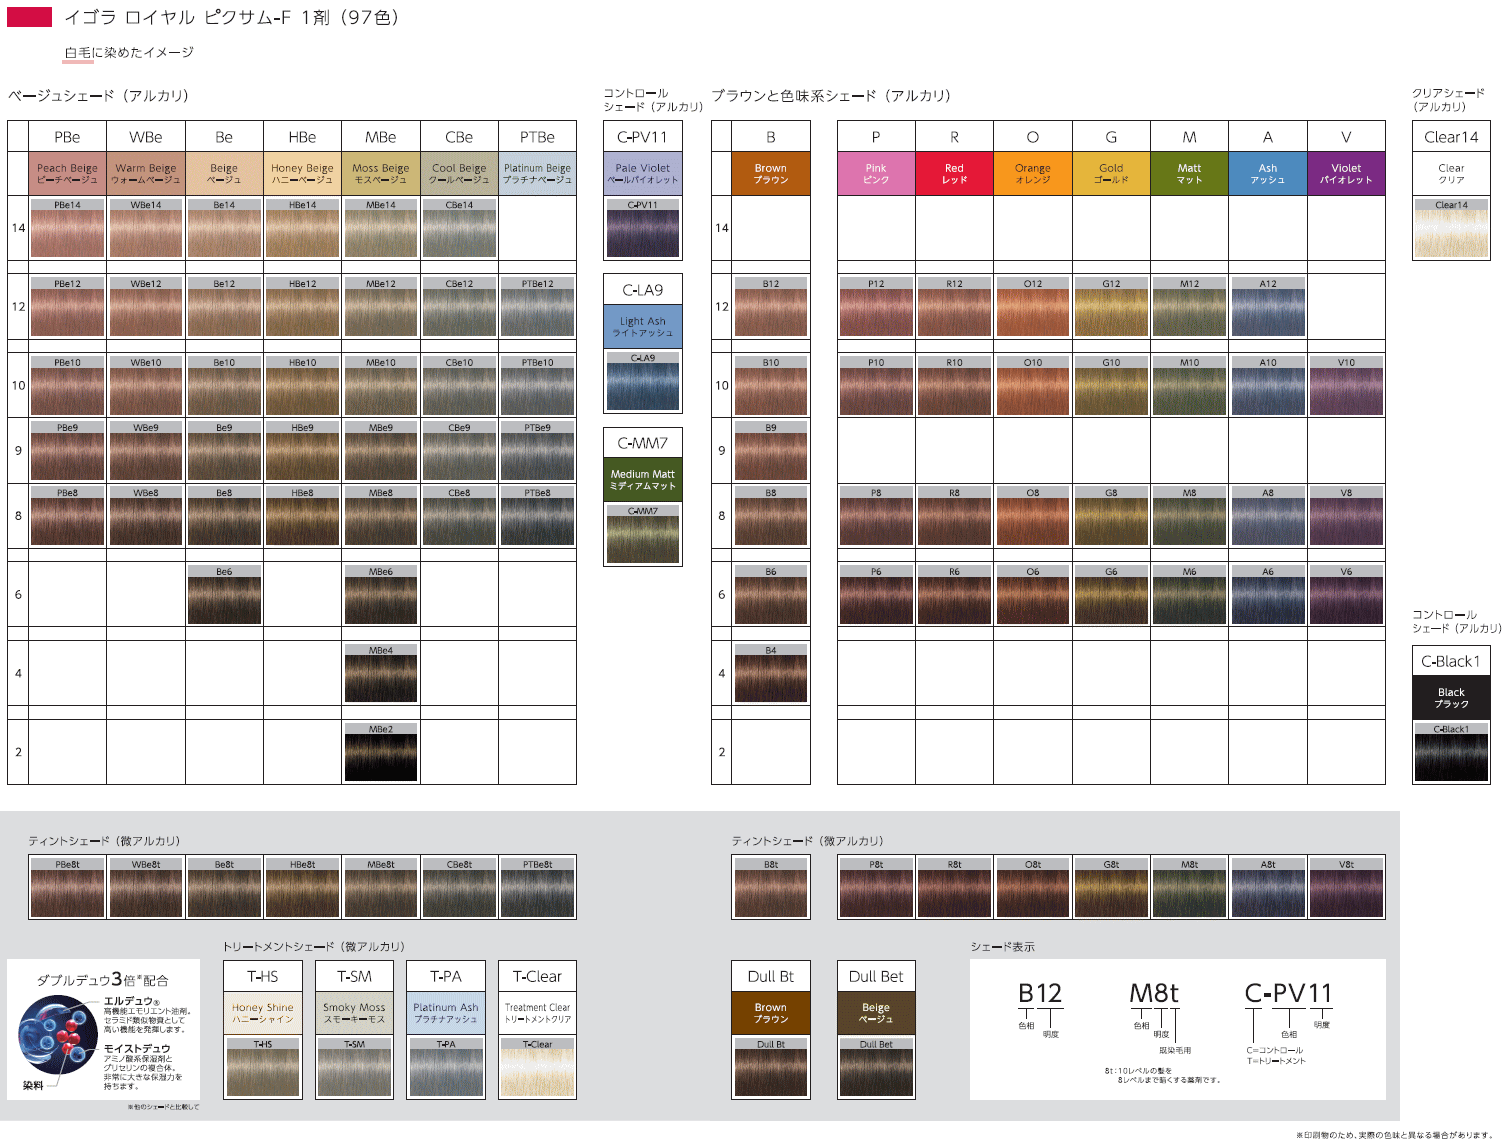
Task: Select the C-PV11 Pale Violet swatch
Action: (x=643, y=229)
